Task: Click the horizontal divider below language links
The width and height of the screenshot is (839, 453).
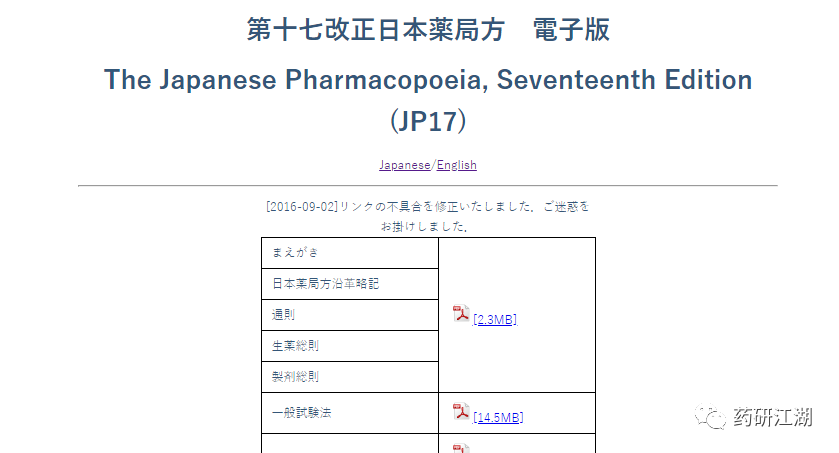Action: pos(428,186)
